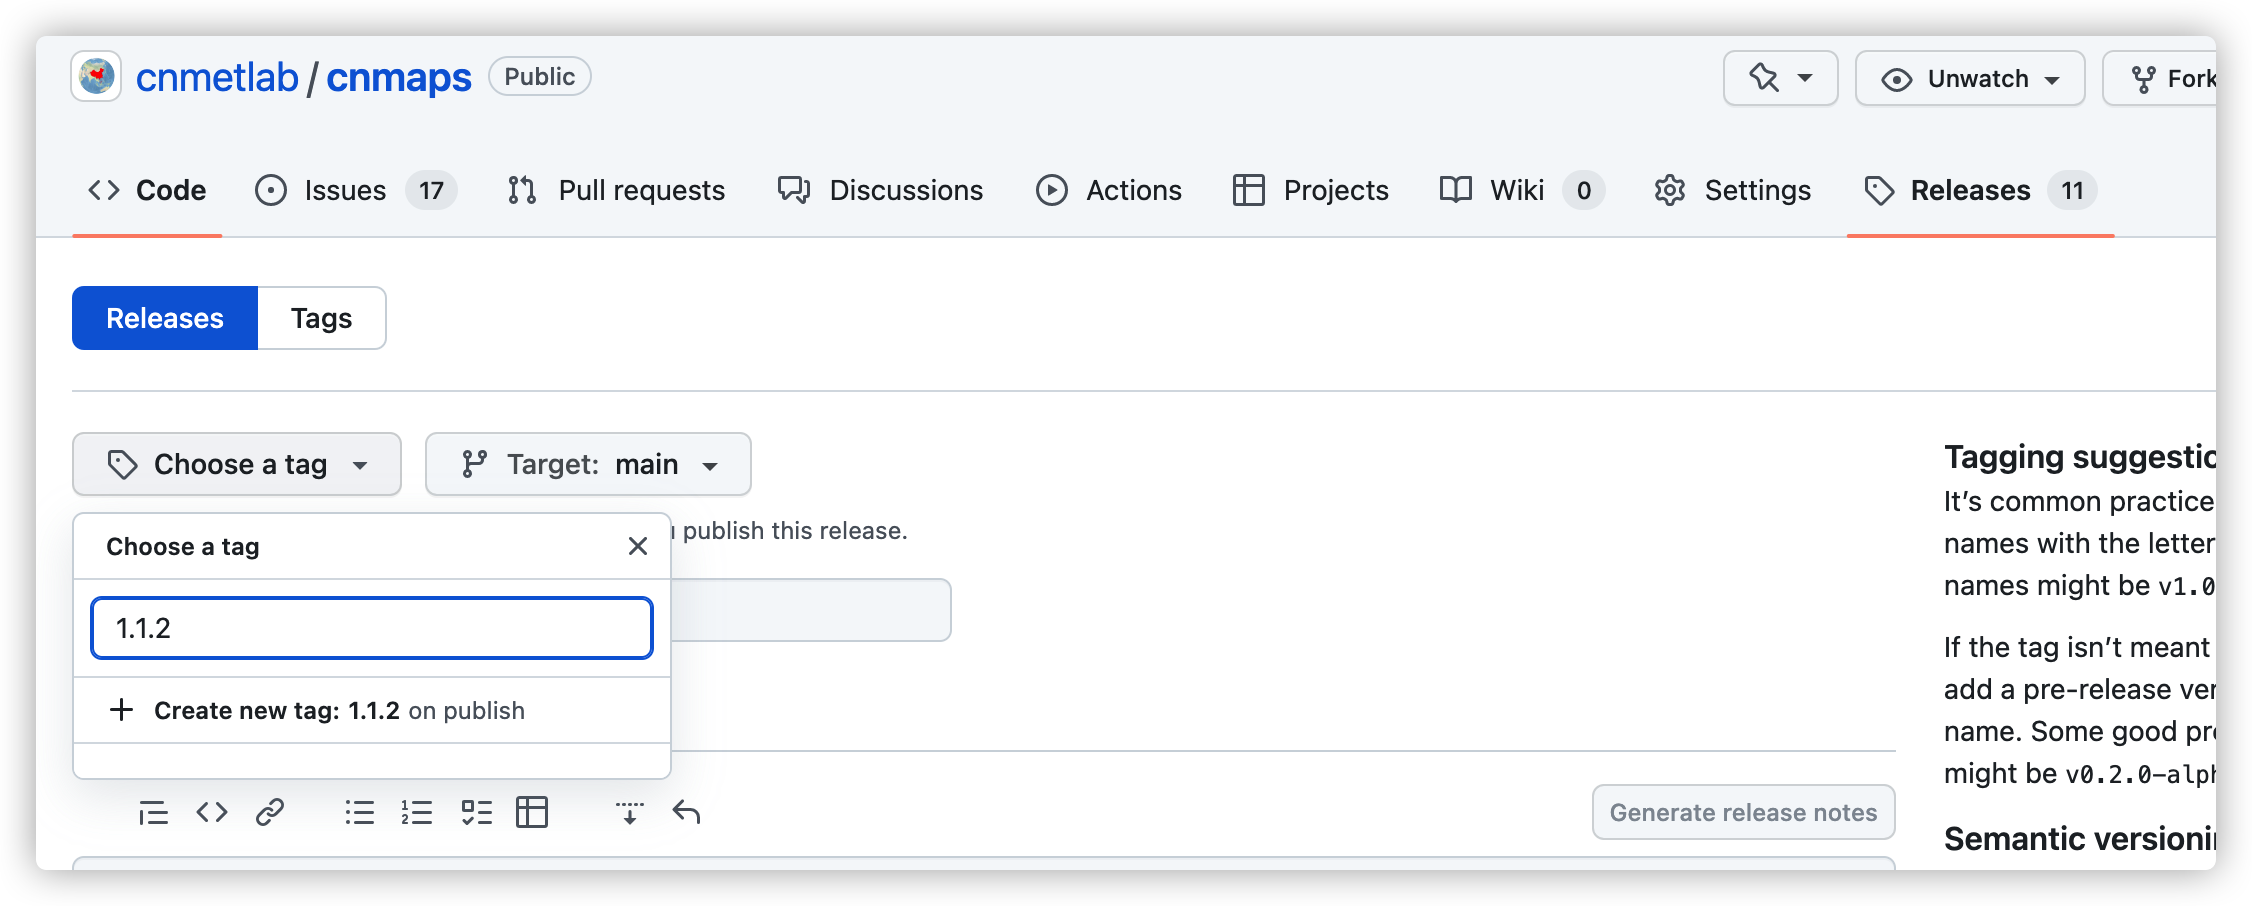Open the Actions tab
This screenshot has width=2252, height=906.
point(1108,190)
